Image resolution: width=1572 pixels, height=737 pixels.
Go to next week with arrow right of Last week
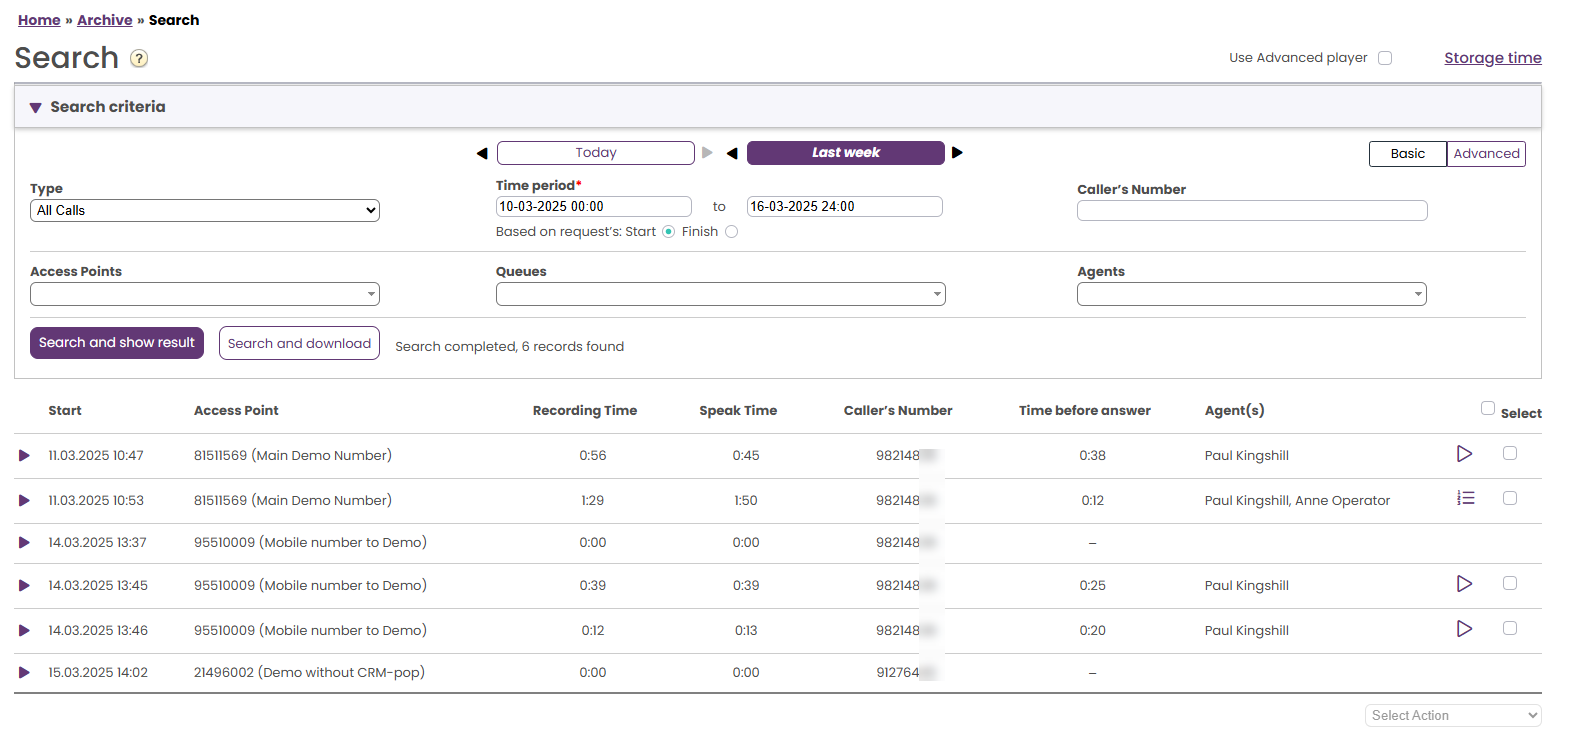point(957,153)
